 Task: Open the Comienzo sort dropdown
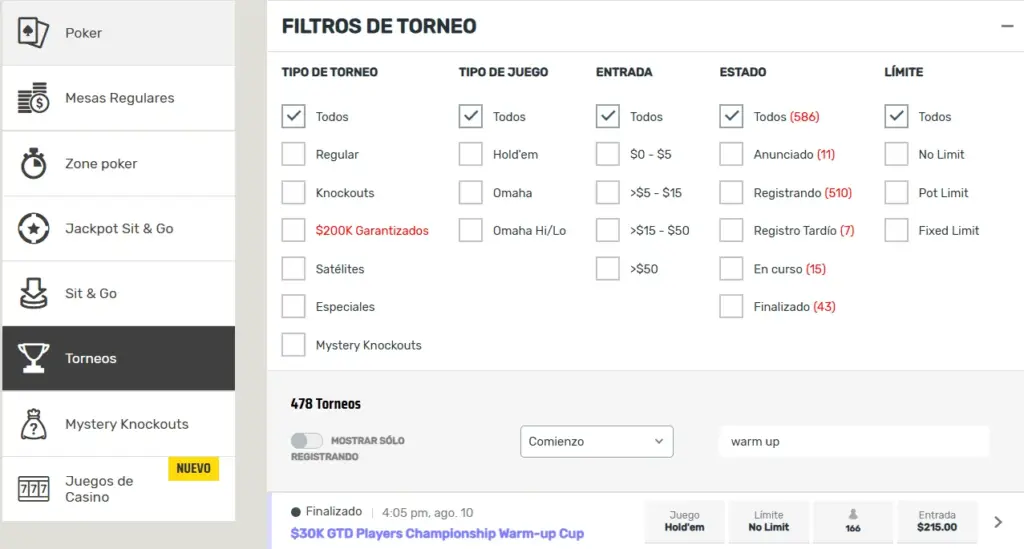coord(596,441)
